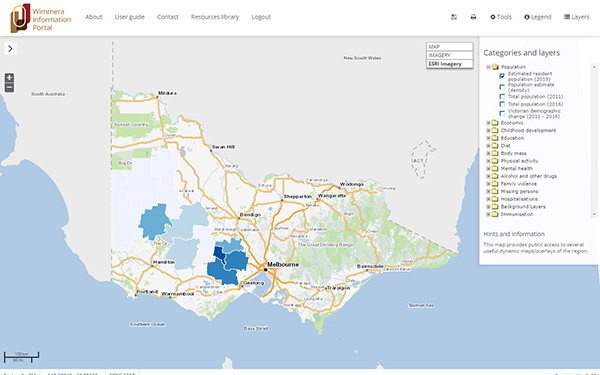Enable Total population (2016) layer
The image size is (600, 375).
click(502, 104)
